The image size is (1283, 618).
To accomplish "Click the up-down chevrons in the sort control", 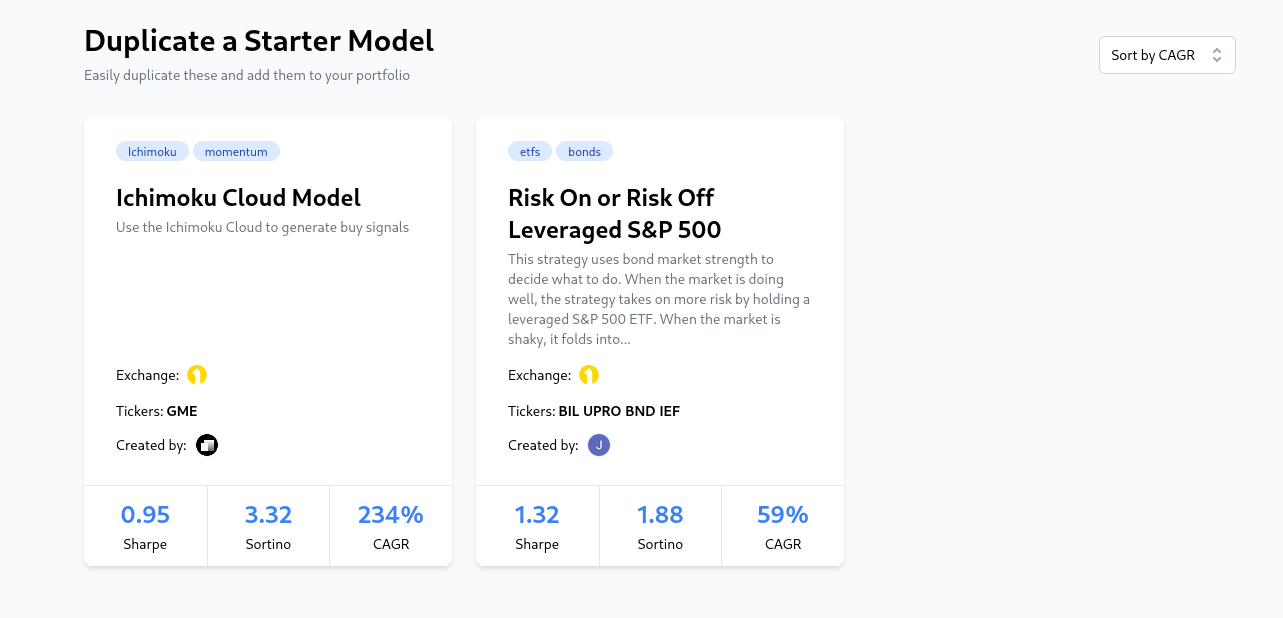I will pyautogui.click(x=1218, y=55).
